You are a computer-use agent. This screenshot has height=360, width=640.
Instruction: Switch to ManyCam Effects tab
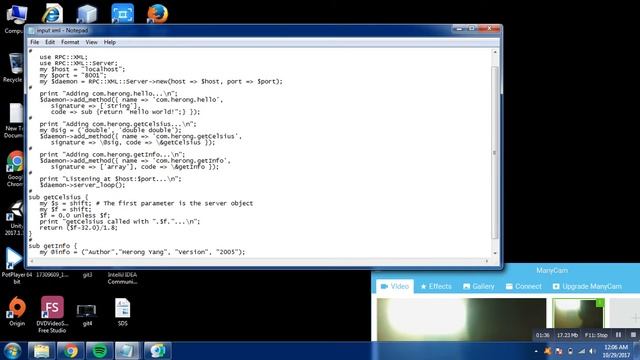coord(436,287)
